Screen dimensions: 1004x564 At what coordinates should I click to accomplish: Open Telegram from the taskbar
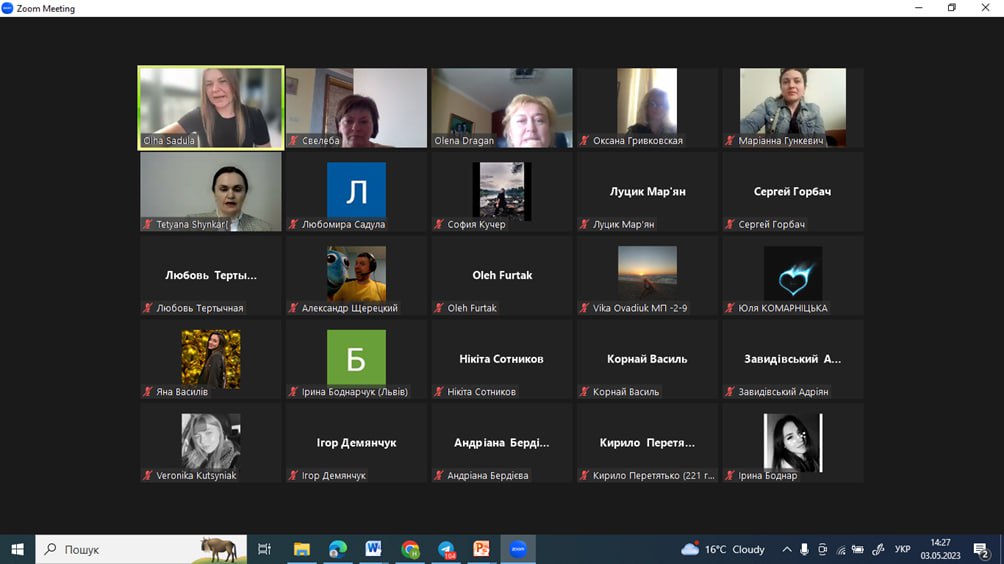pos(446,549)
